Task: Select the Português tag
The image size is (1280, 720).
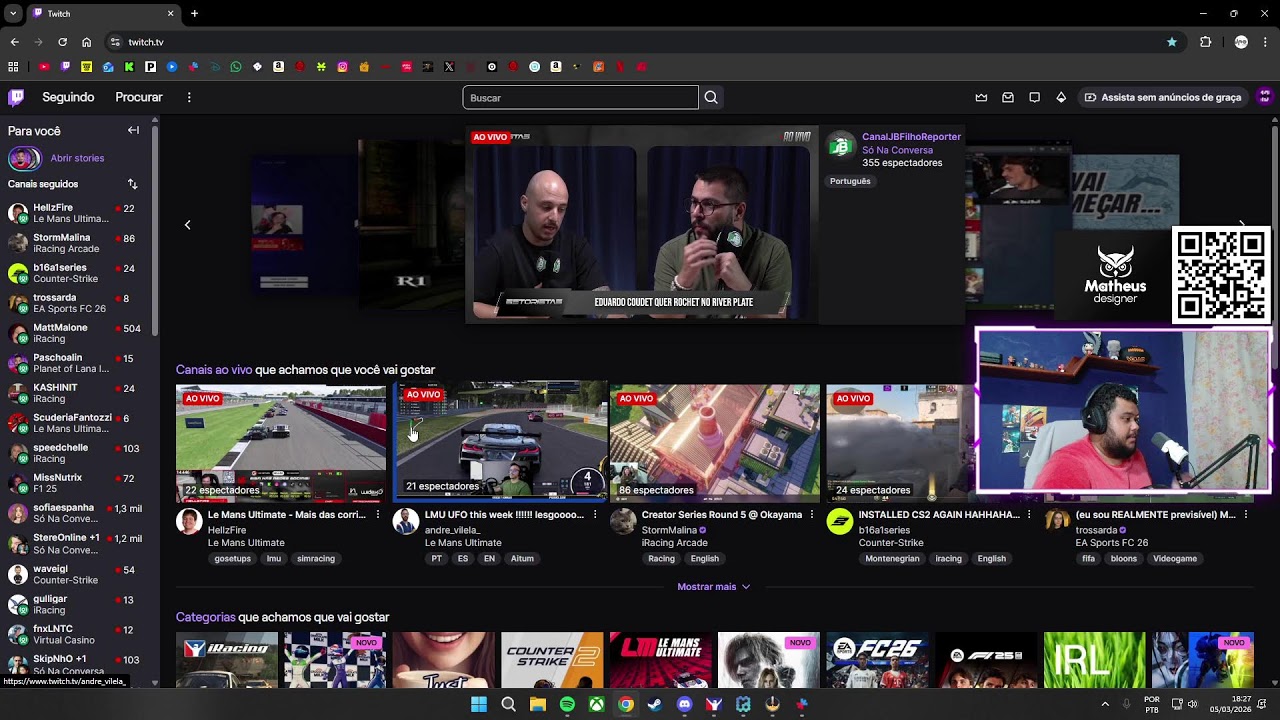Action: coord(850,181)
